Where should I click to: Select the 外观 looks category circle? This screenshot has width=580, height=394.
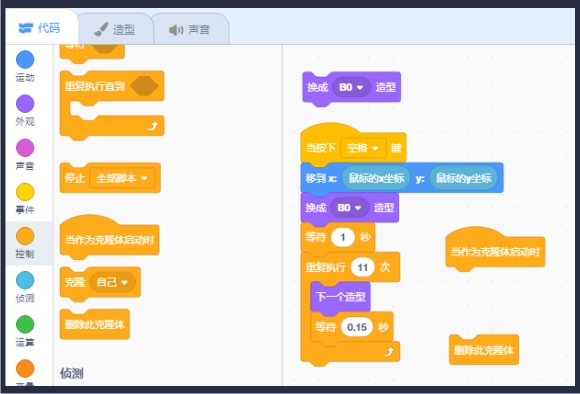[25, 104]
